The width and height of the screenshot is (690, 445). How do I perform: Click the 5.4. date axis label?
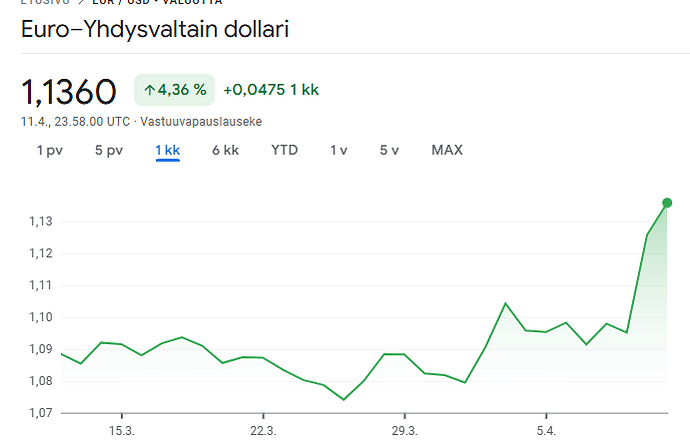546,430
